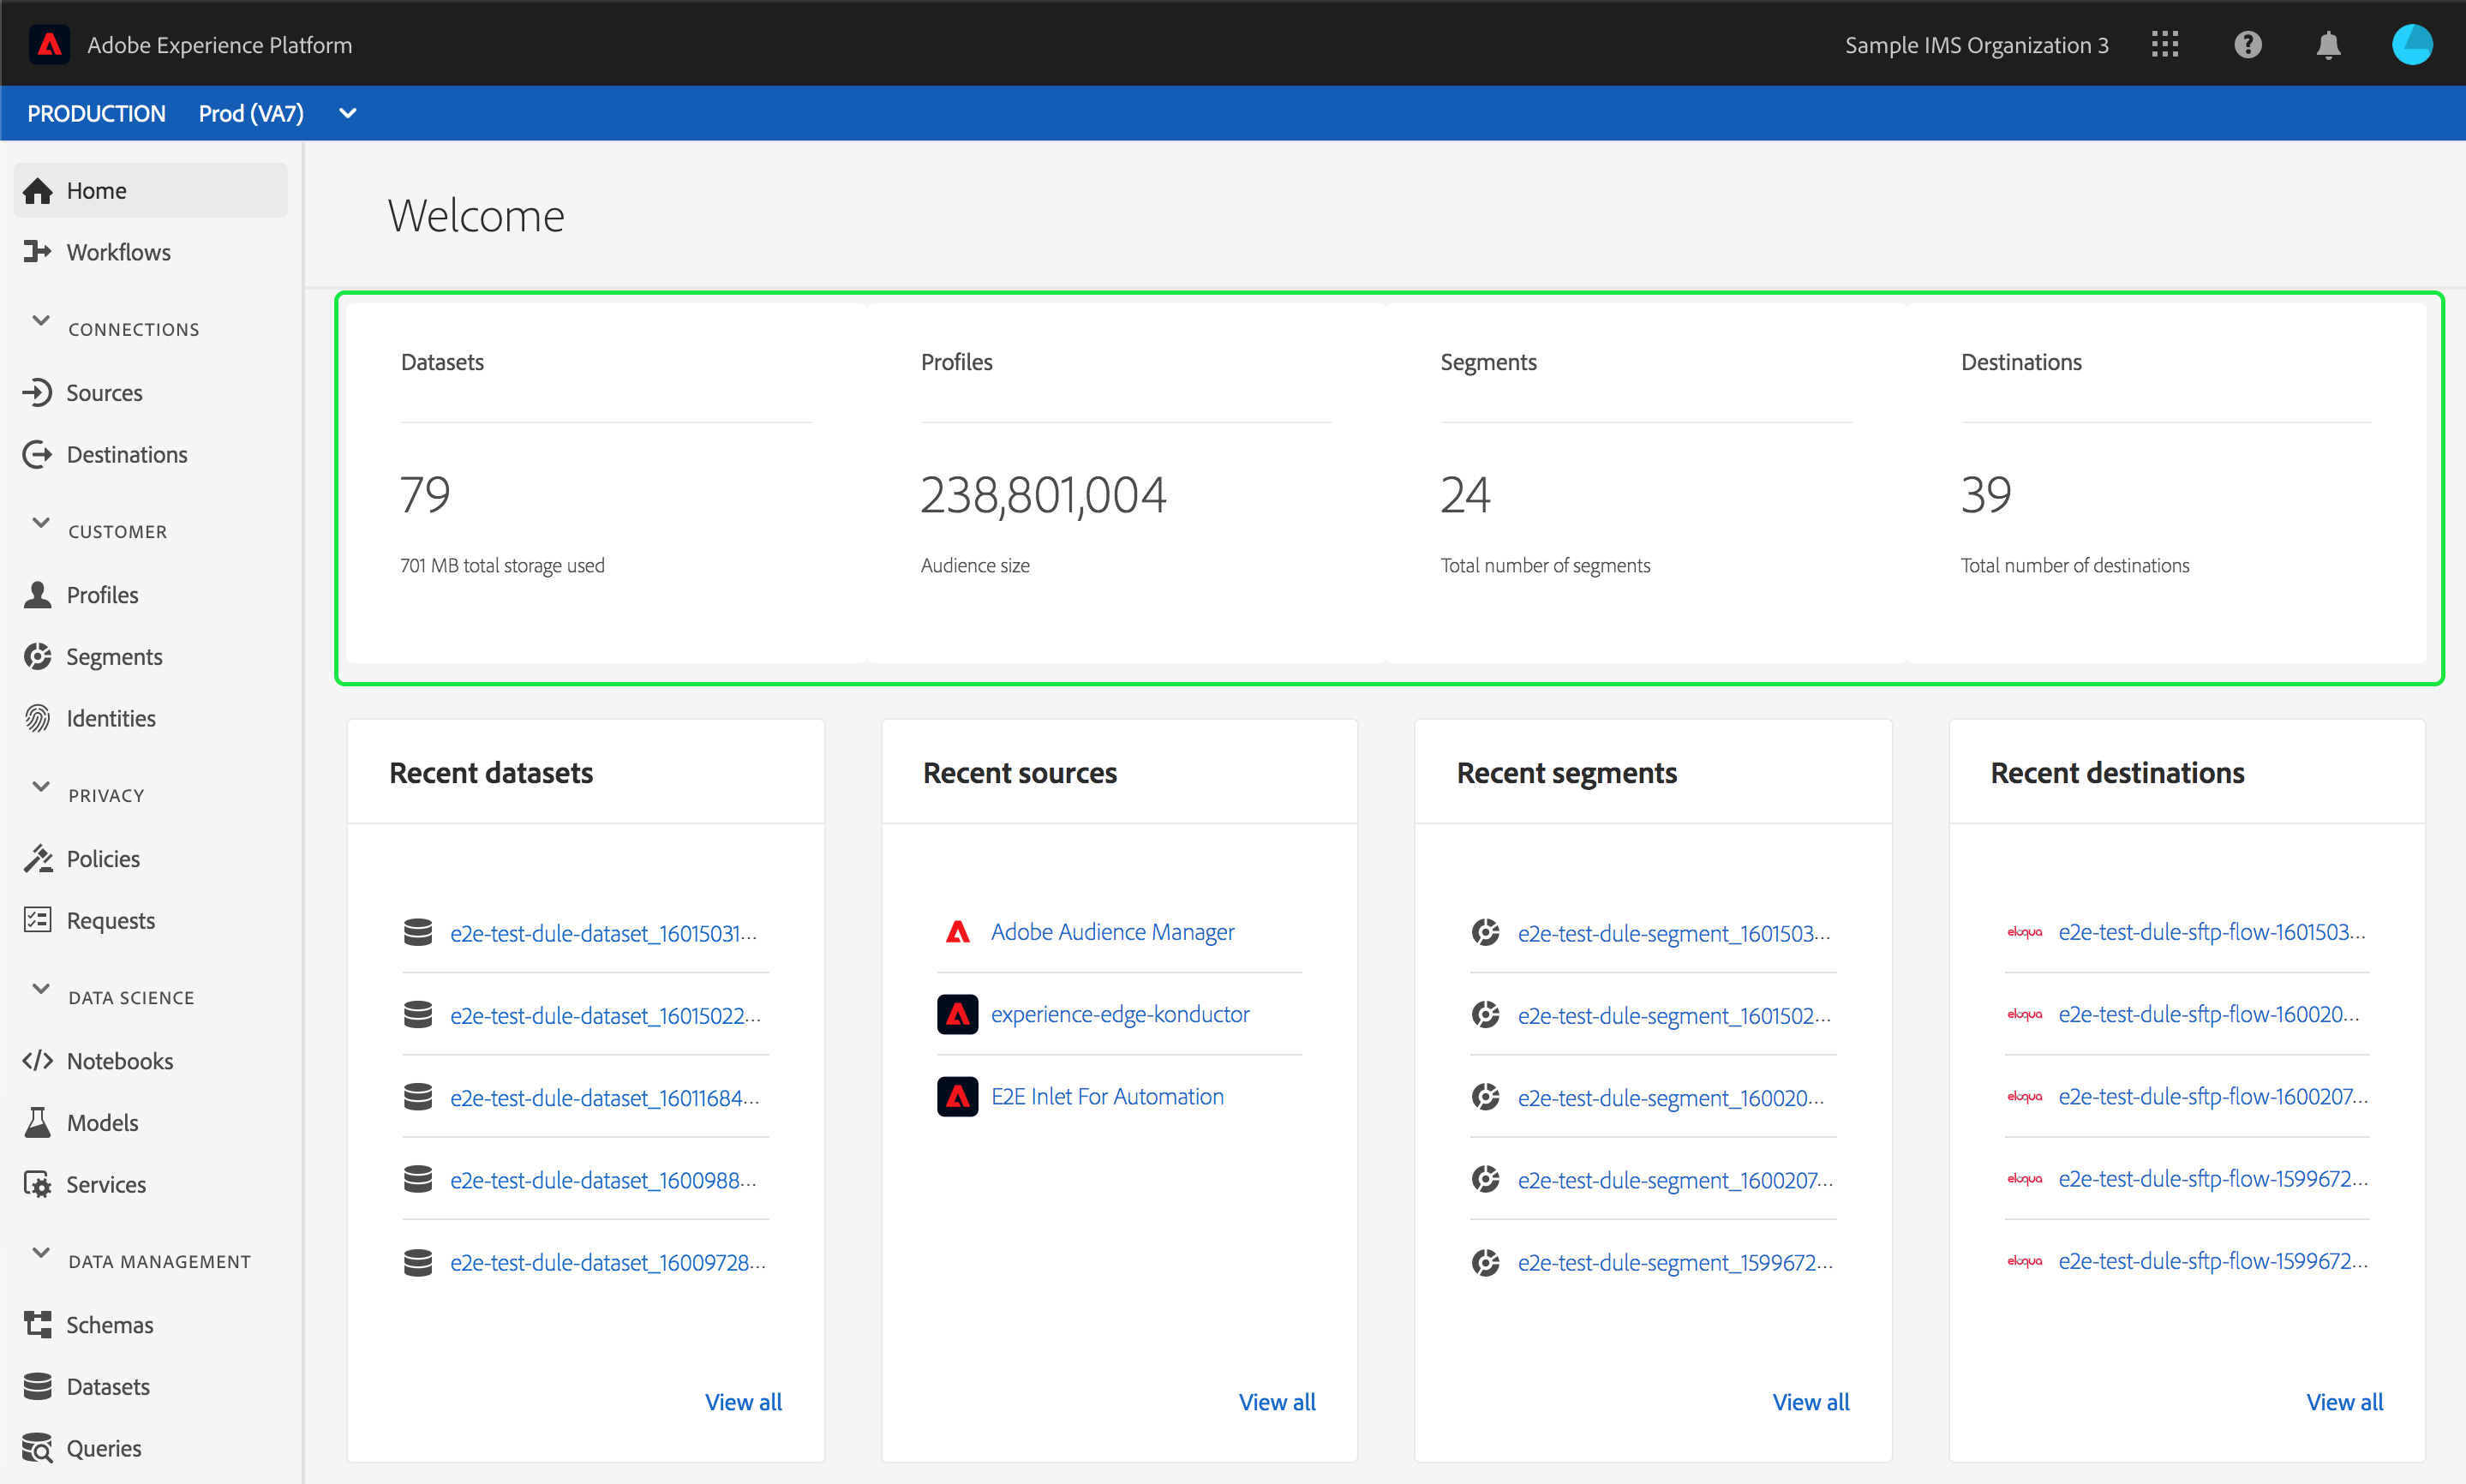Open dataset e2e-test-dule-dataset_1600988
Screen dimensions: 2466x1484
point(602,1180)
